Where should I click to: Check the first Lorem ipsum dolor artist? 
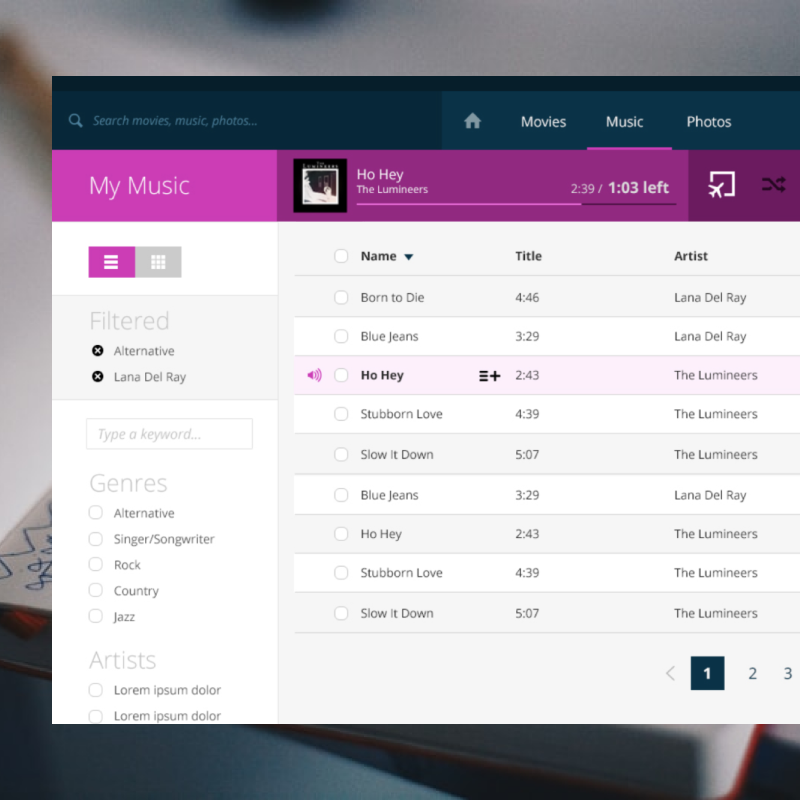pos(96,690)
